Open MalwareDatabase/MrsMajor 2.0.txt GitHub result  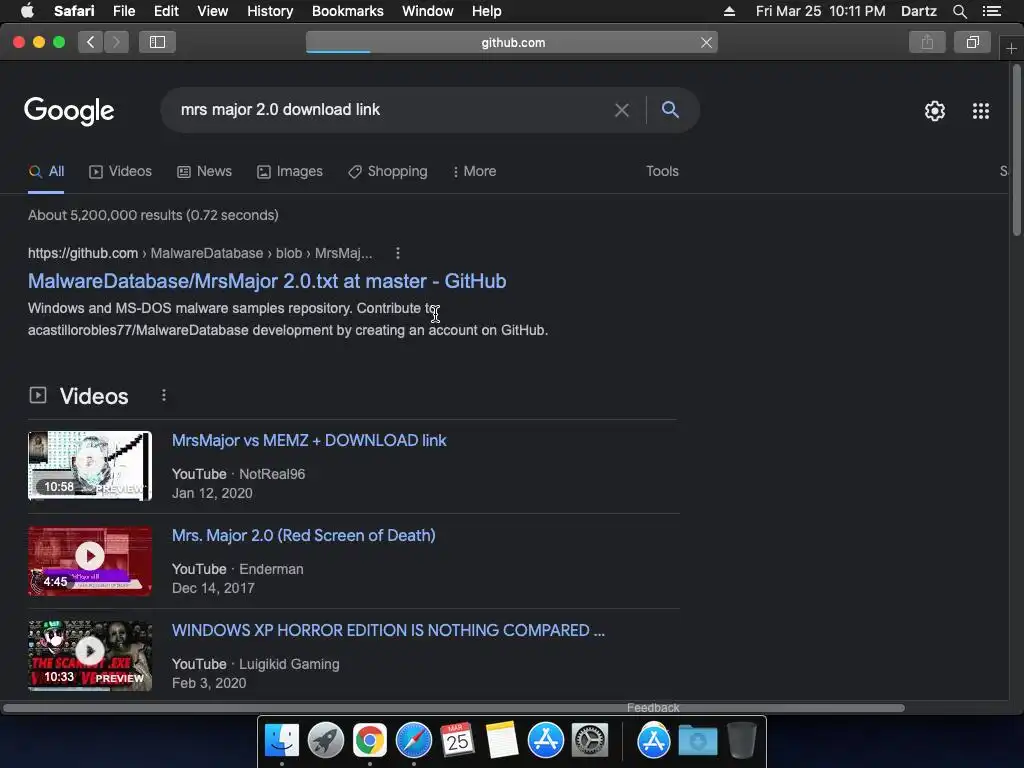tap(267, 281)
